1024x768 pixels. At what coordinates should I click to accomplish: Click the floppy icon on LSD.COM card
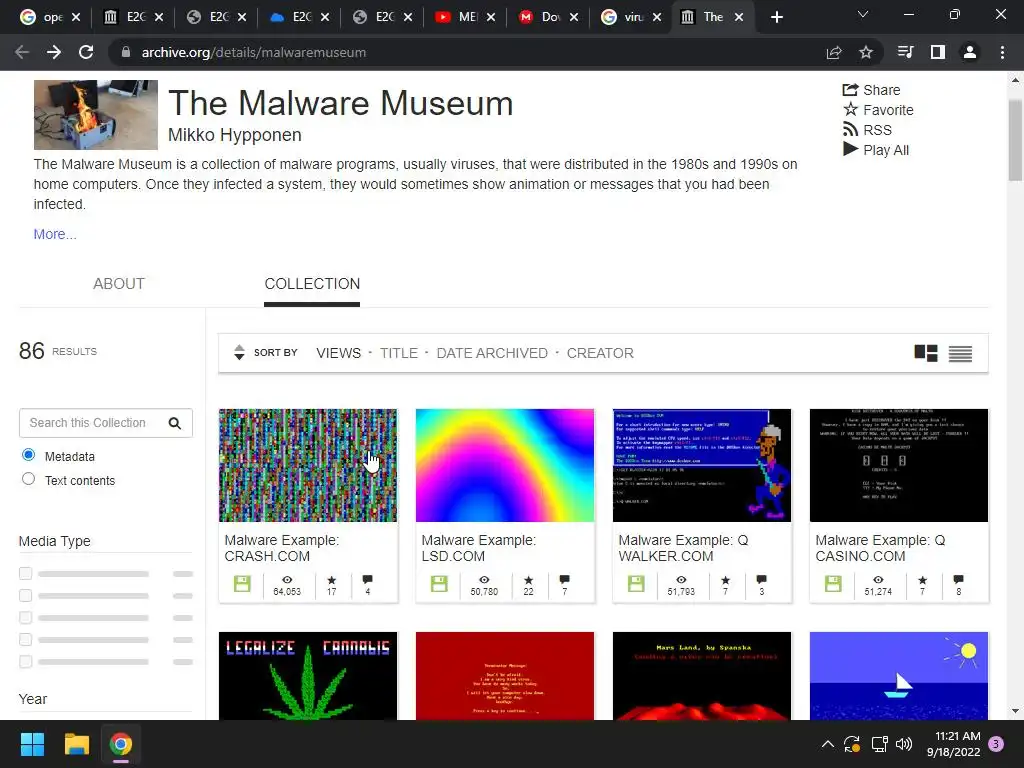click(x=440, y=584)
